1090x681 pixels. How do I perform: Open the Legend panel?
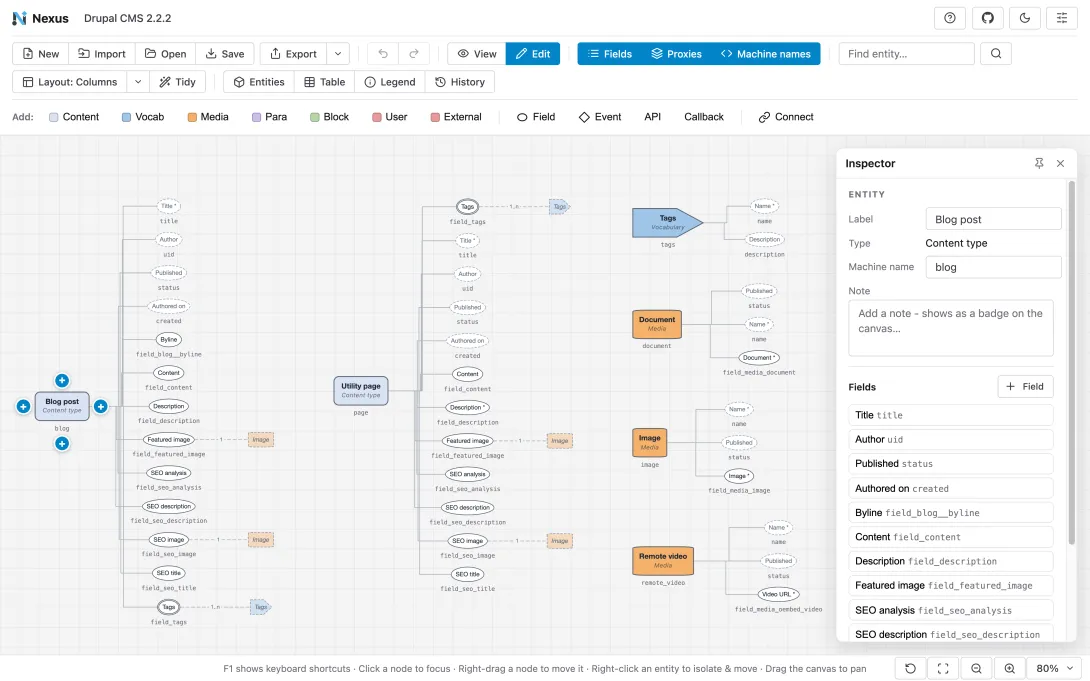point(389,82)
